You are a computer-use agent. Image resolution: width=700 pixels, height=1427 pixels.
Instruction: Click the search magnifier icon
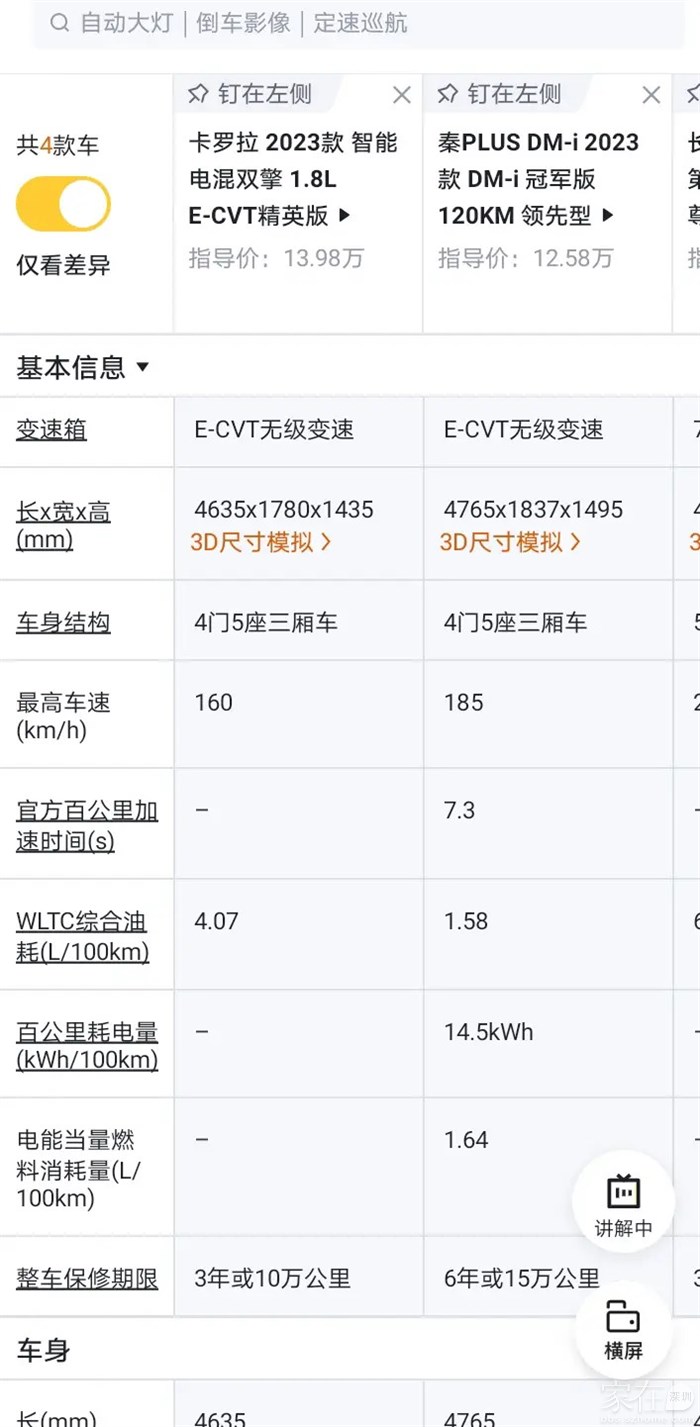pyautogui.click(x=60, y=24)
